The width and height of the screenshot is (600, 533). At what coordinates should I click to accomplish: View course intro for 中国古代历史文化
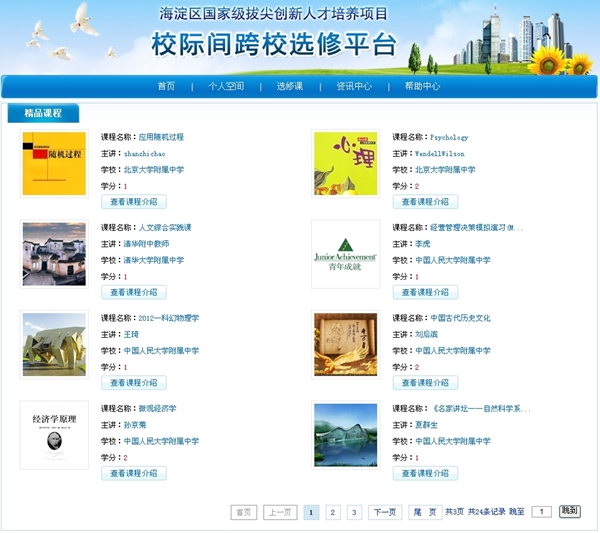(425, 383)
